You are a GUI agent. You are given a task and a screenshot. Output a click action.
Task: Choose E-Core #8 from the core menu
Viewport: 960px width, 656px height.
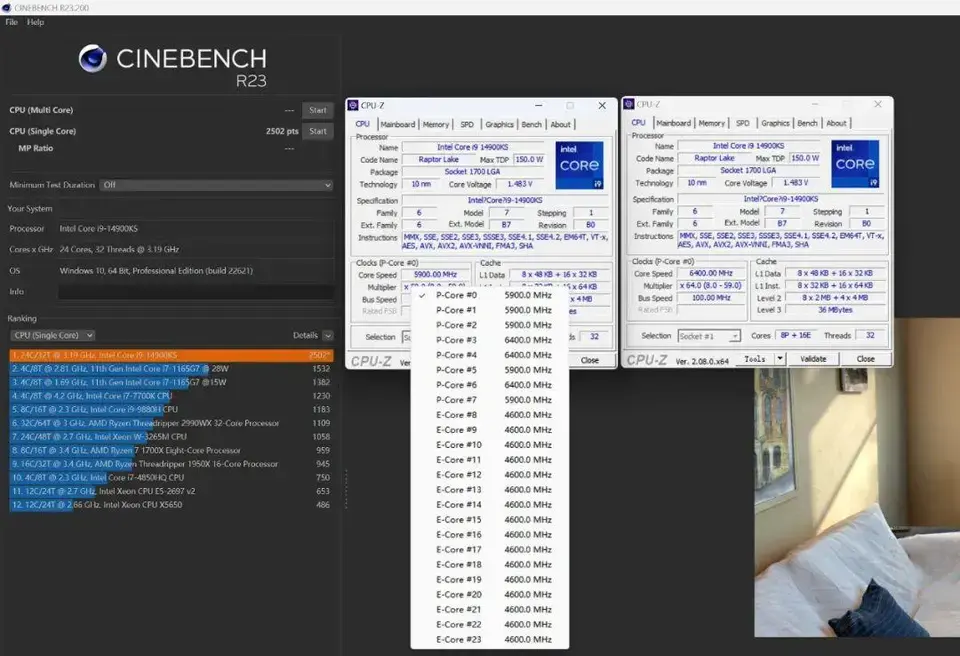(490, 415)
